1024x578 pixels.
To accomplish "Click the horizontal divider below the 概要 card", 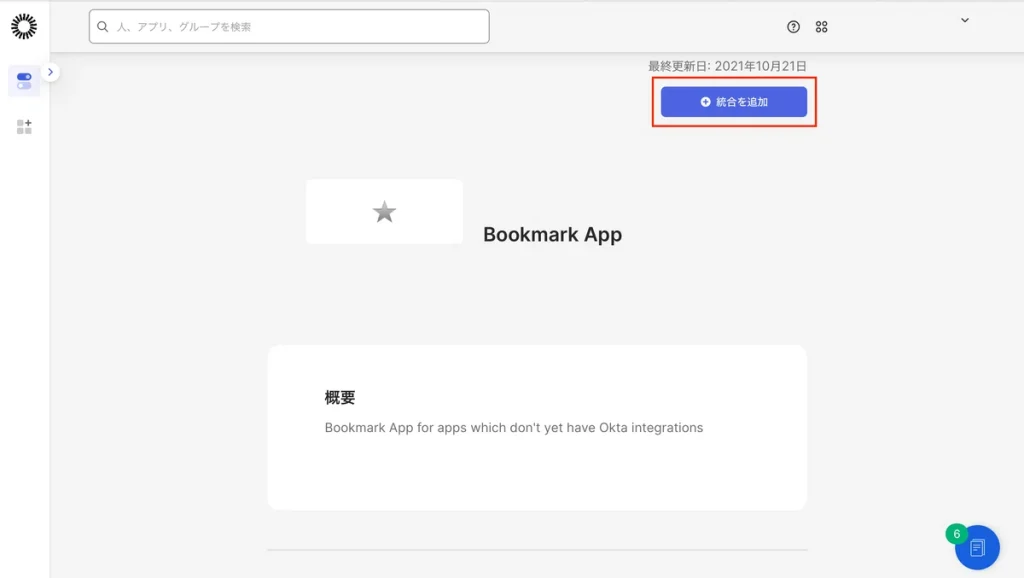I will coord(537,550).
